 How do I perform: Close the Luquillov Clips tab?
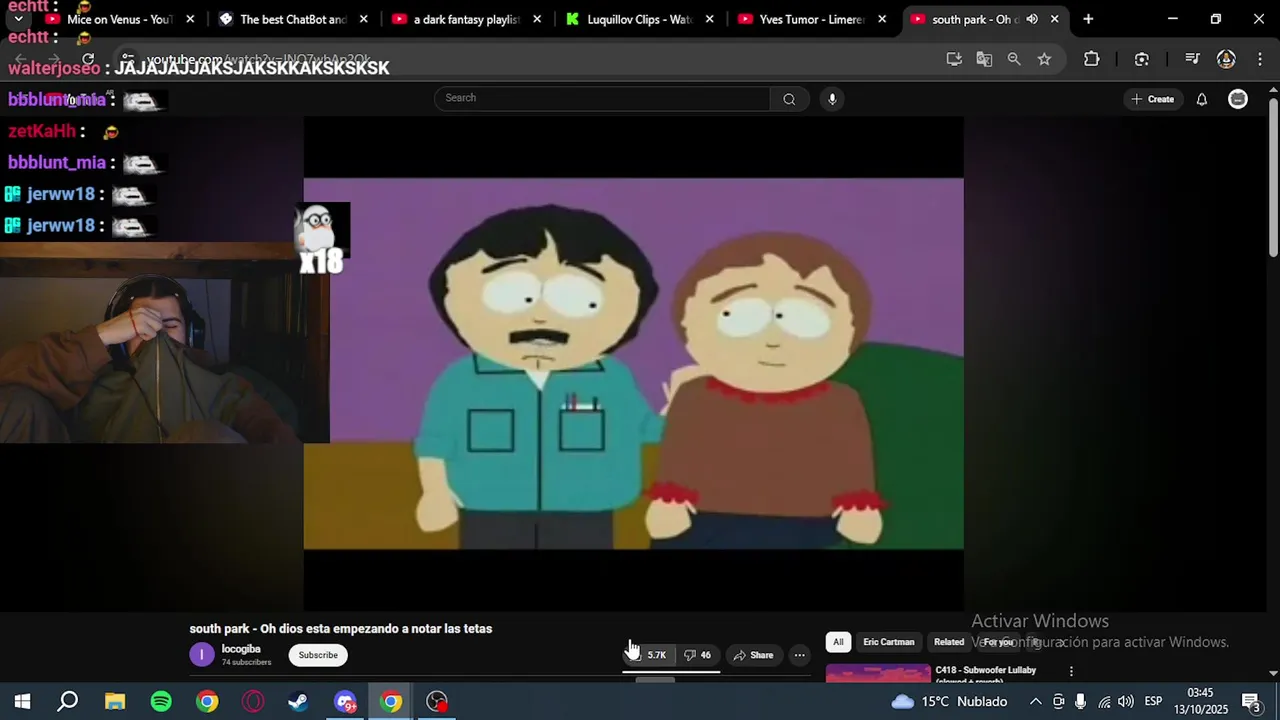tap(709, 19)
